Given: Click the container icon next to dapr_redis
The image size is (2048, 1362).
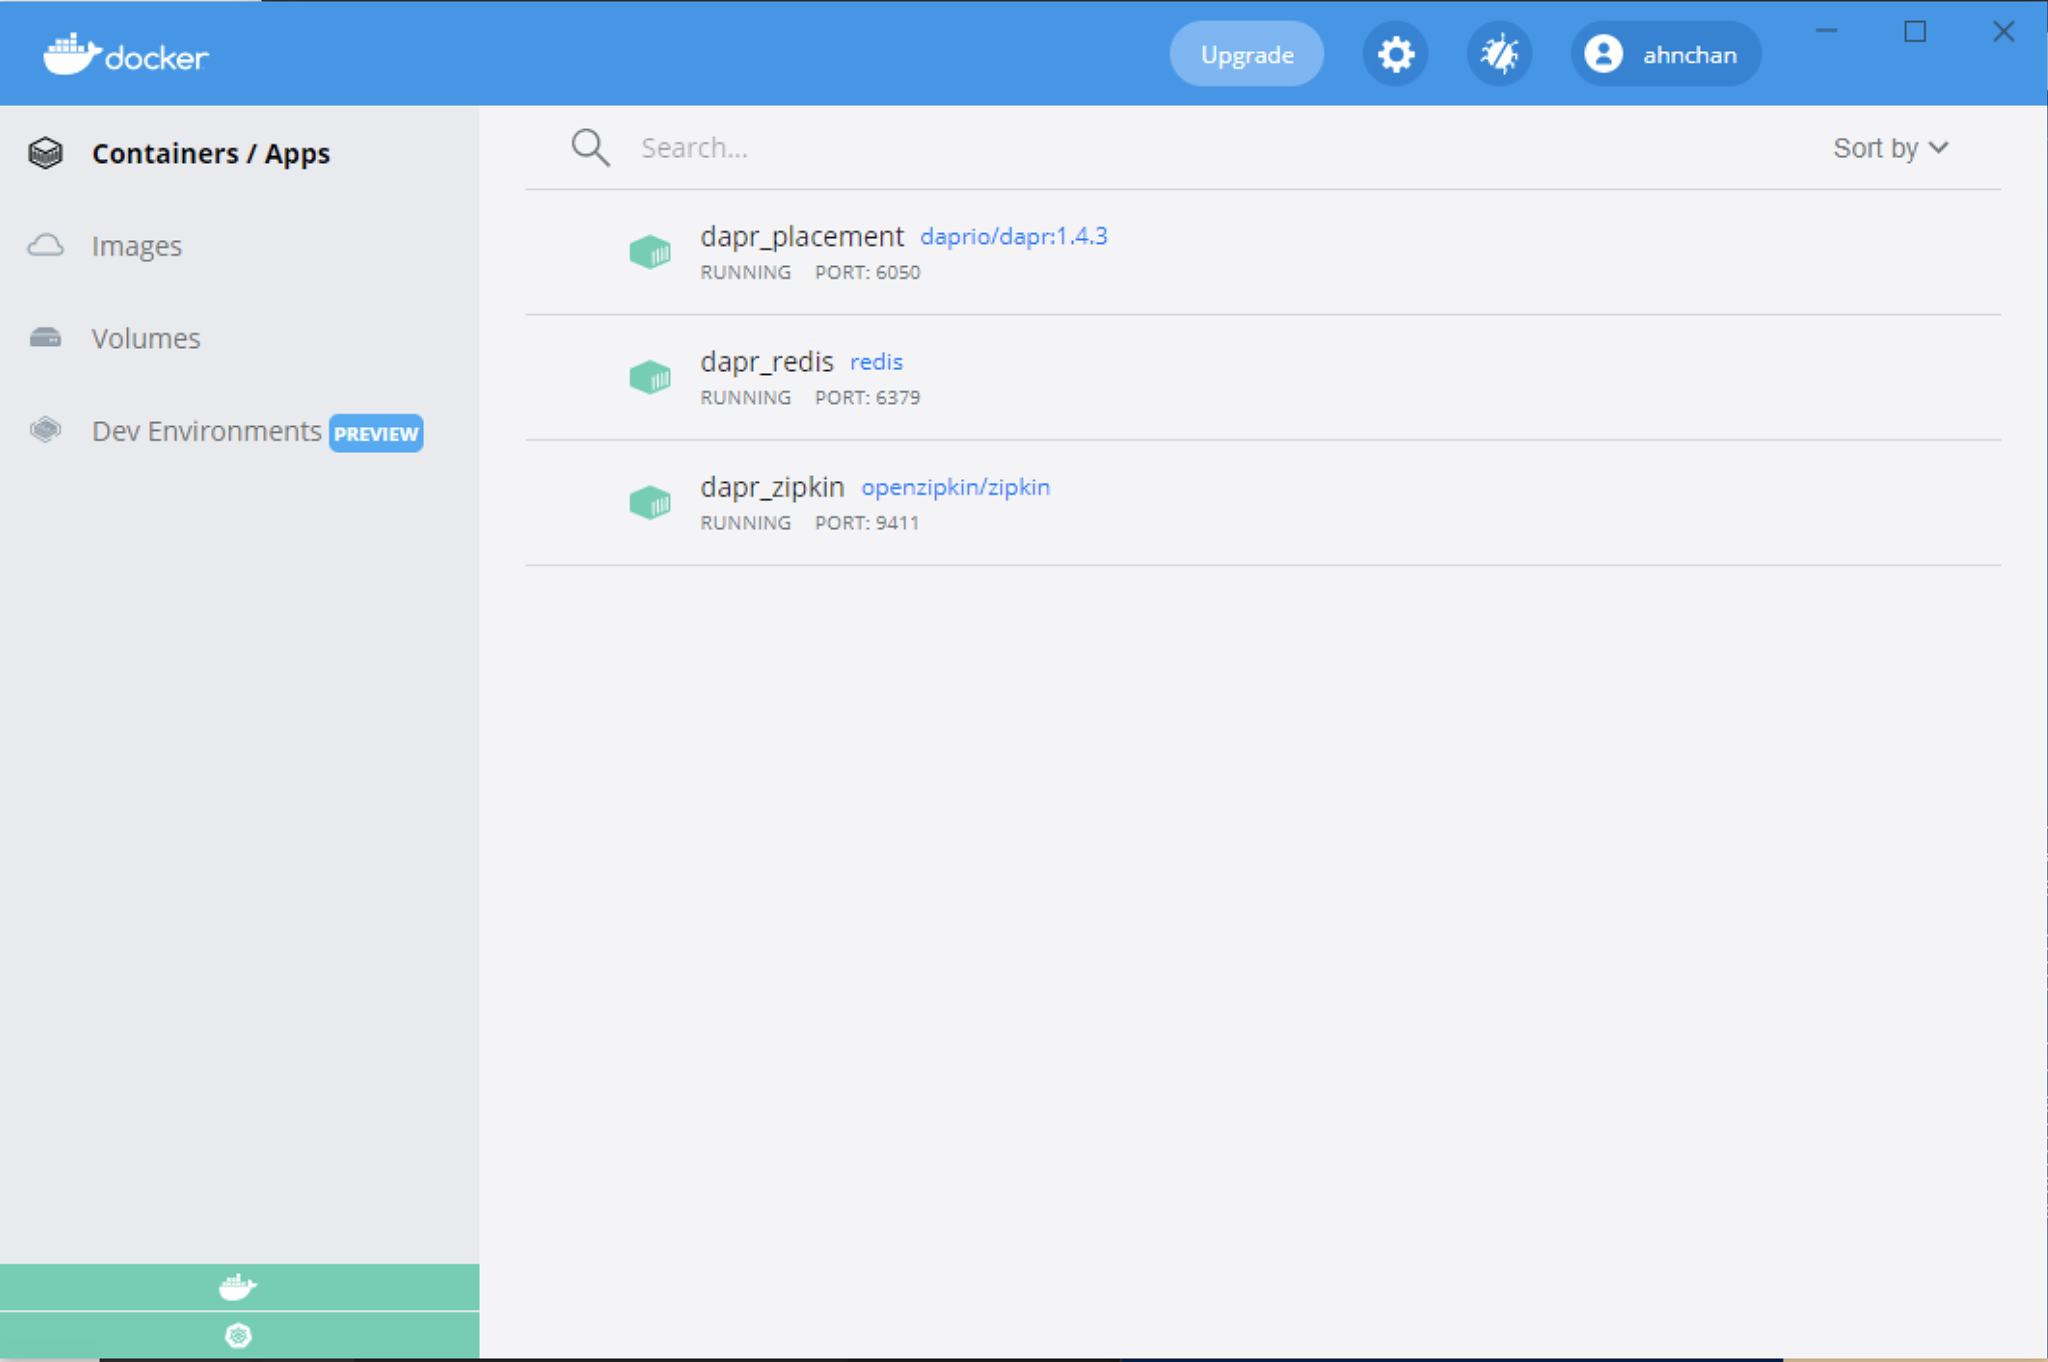Looking at the screenshot, I should (650, 377).
